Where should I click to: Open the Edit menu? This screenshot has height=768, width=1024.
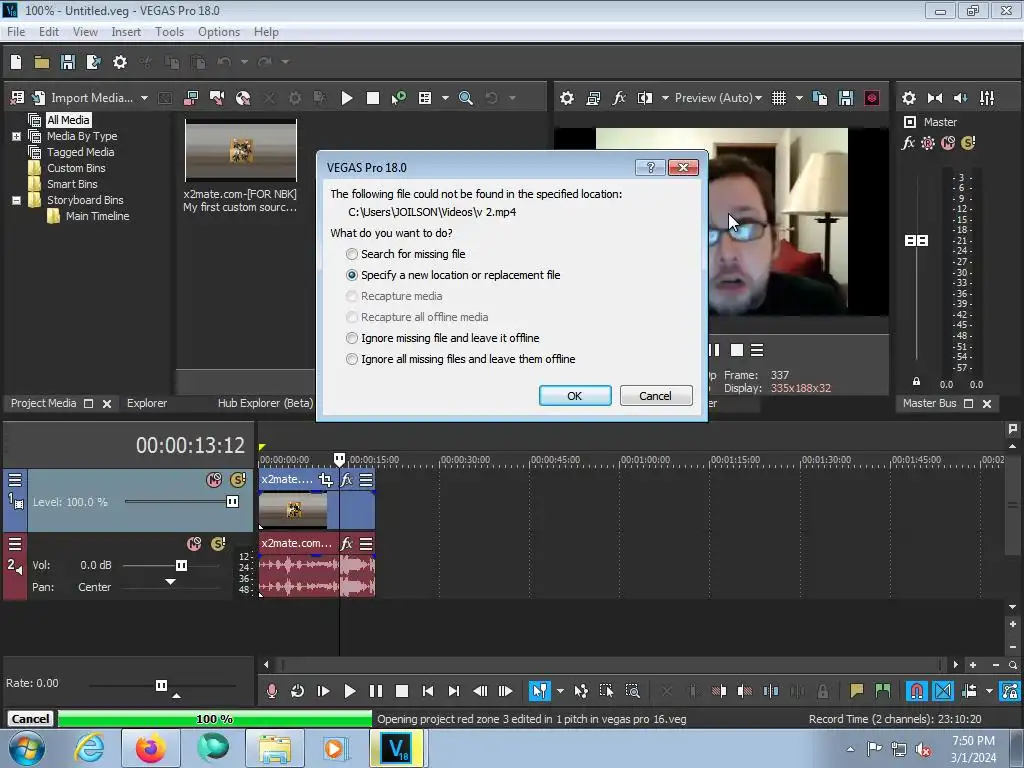coord(48,32)
